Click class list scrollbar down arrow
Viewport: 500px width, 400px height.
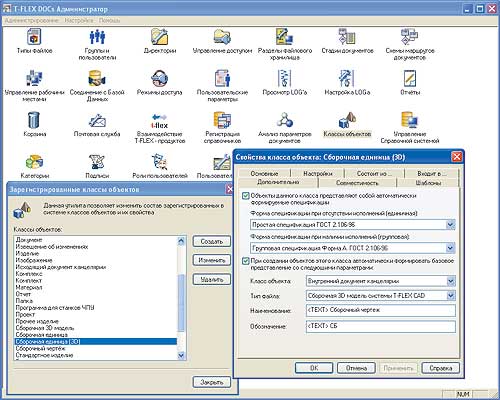click(x=181, y=355)
